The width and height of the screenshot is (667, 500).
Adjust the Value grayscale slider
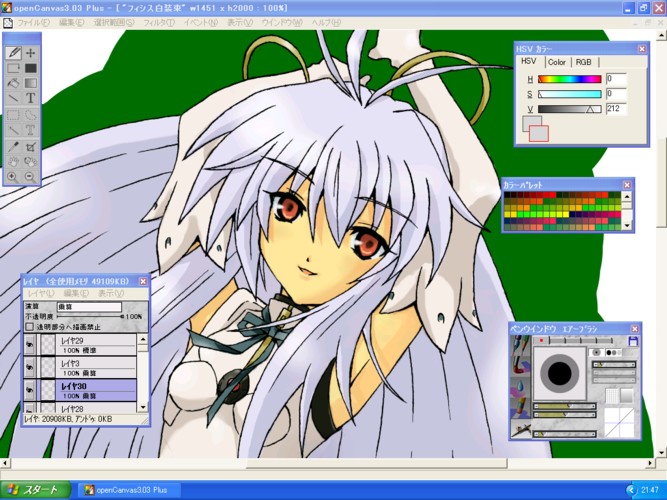570,109
